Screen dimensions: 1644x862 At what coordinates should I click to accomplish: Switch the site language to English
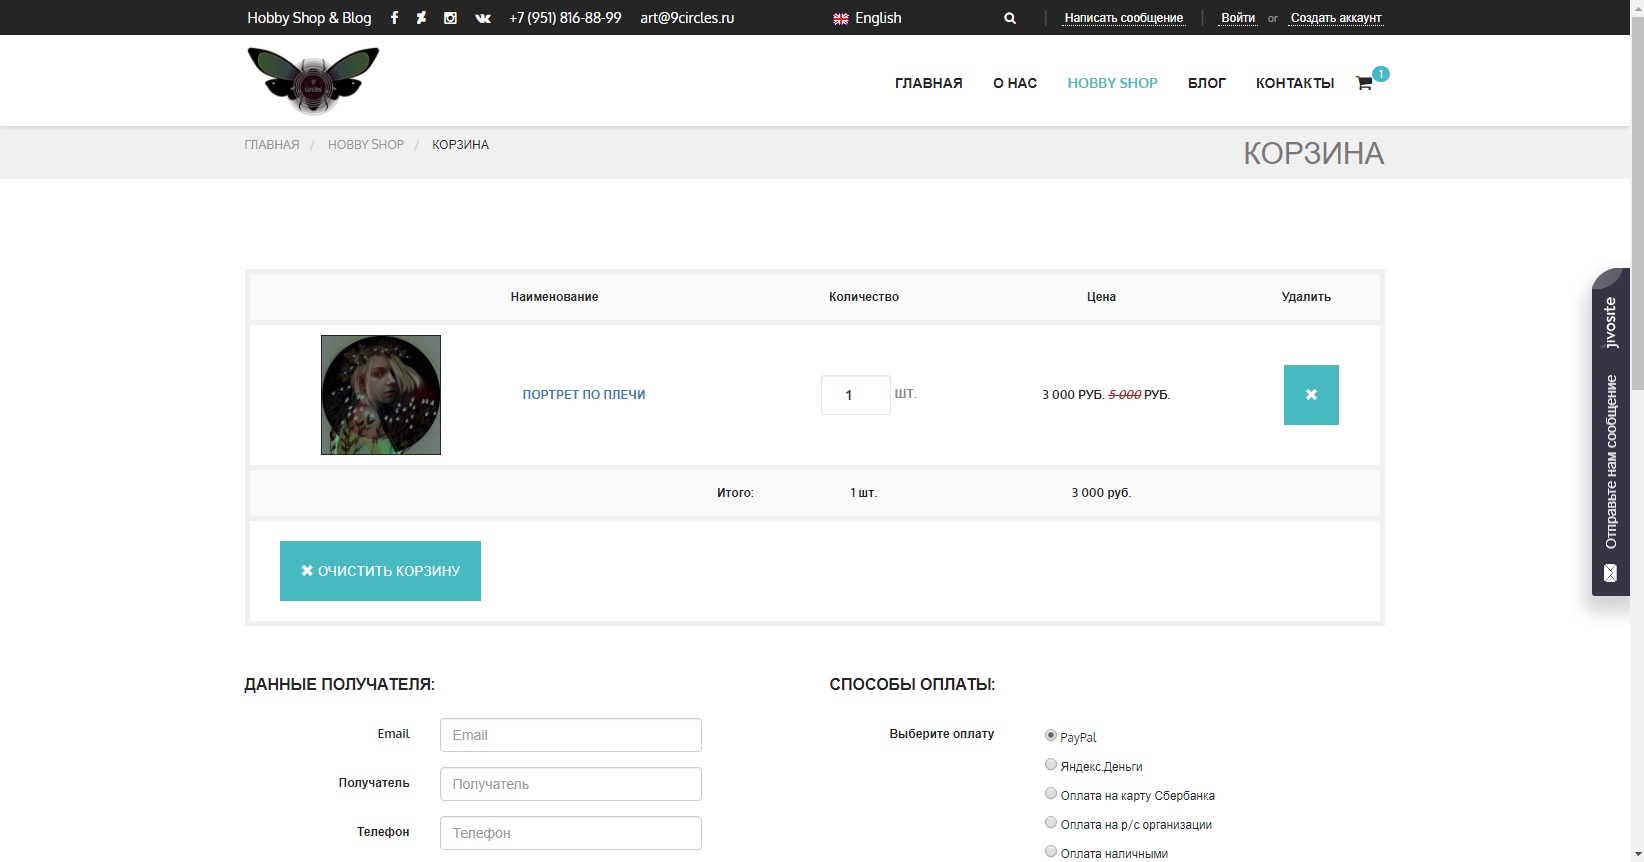867,18
